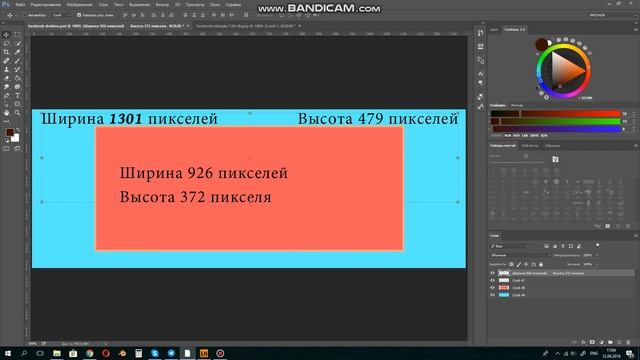
Task: Open the Изображение menu
Action: coord(80,4)
